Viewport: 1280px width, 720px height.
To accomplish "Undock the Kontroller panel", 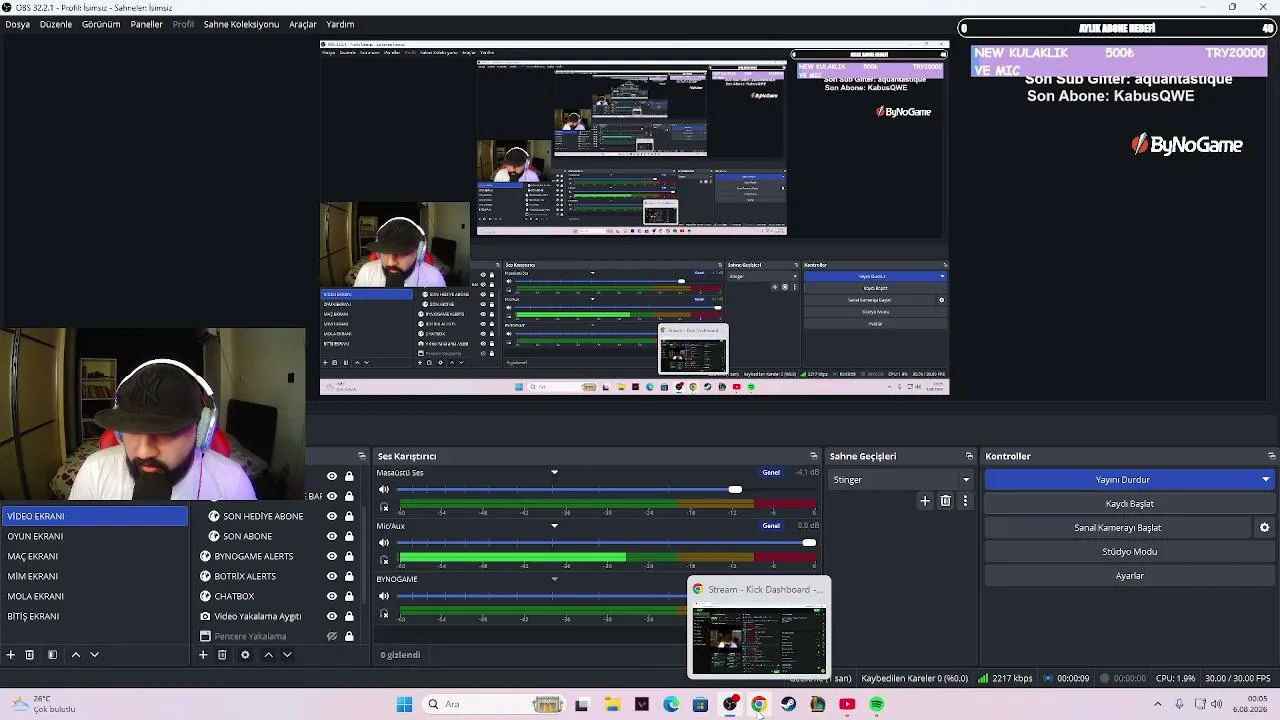I will 1271,456.
